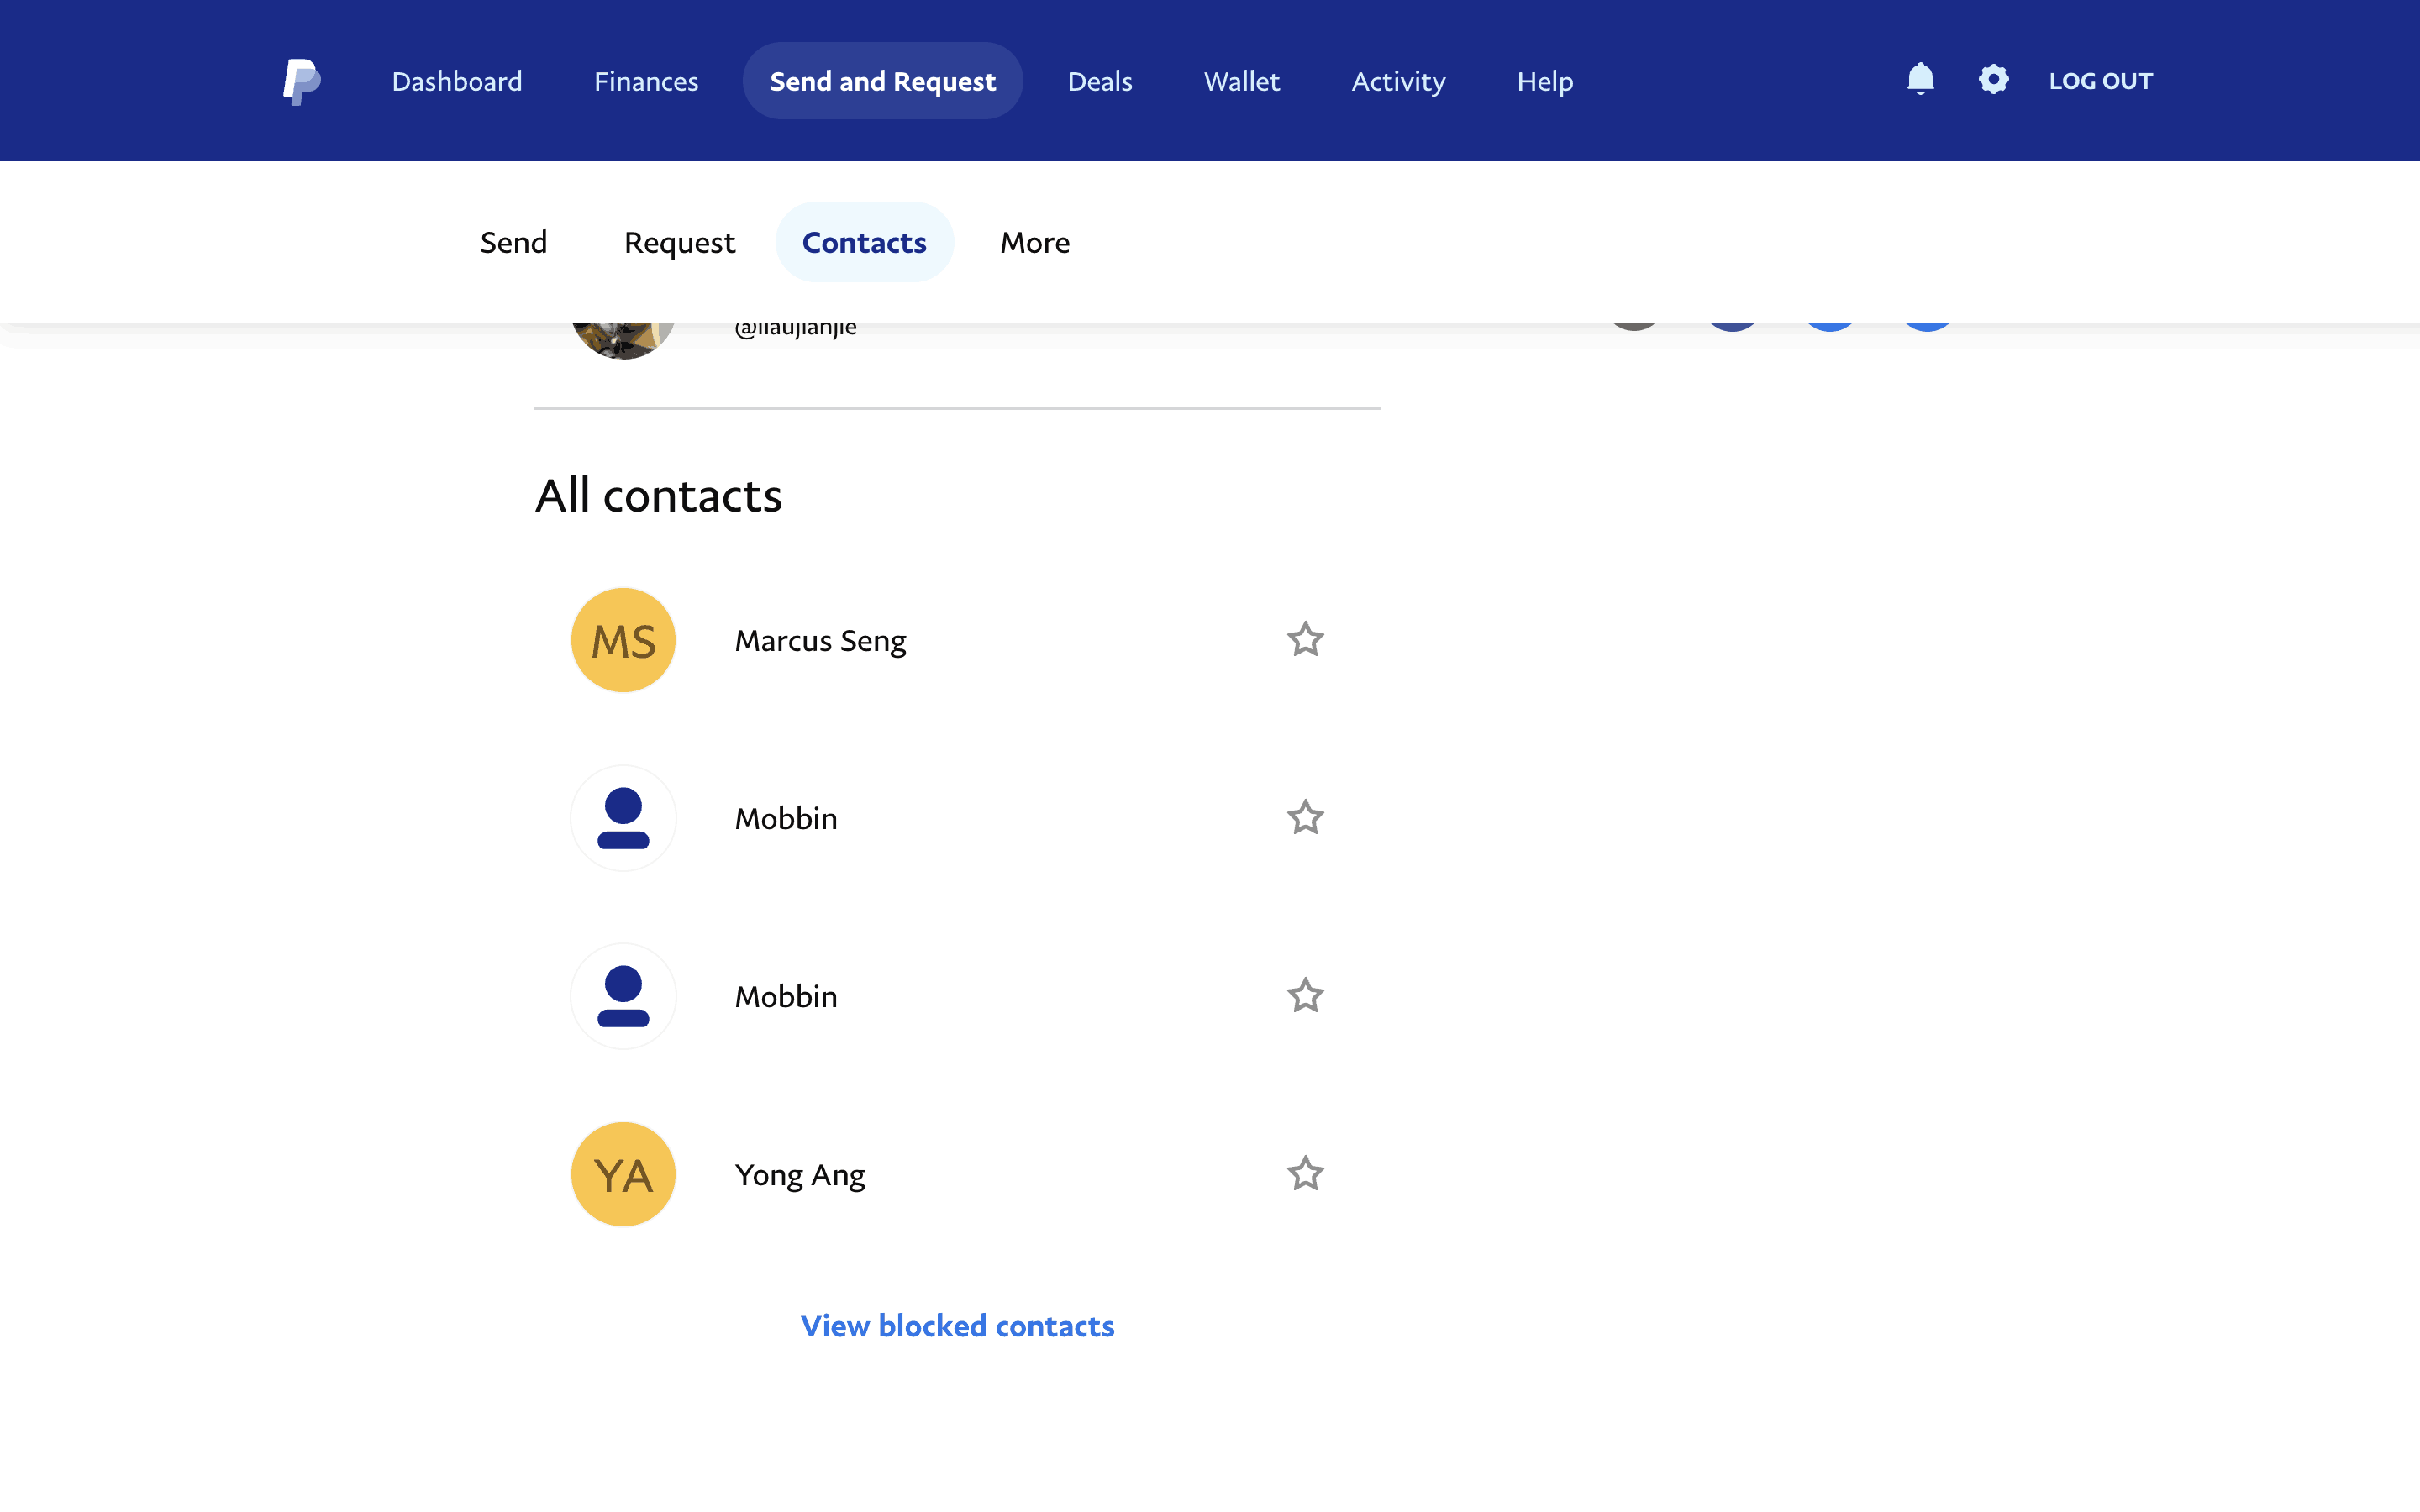
Task: Star the Yong Ang contact
Action: pos(1305,1173)
